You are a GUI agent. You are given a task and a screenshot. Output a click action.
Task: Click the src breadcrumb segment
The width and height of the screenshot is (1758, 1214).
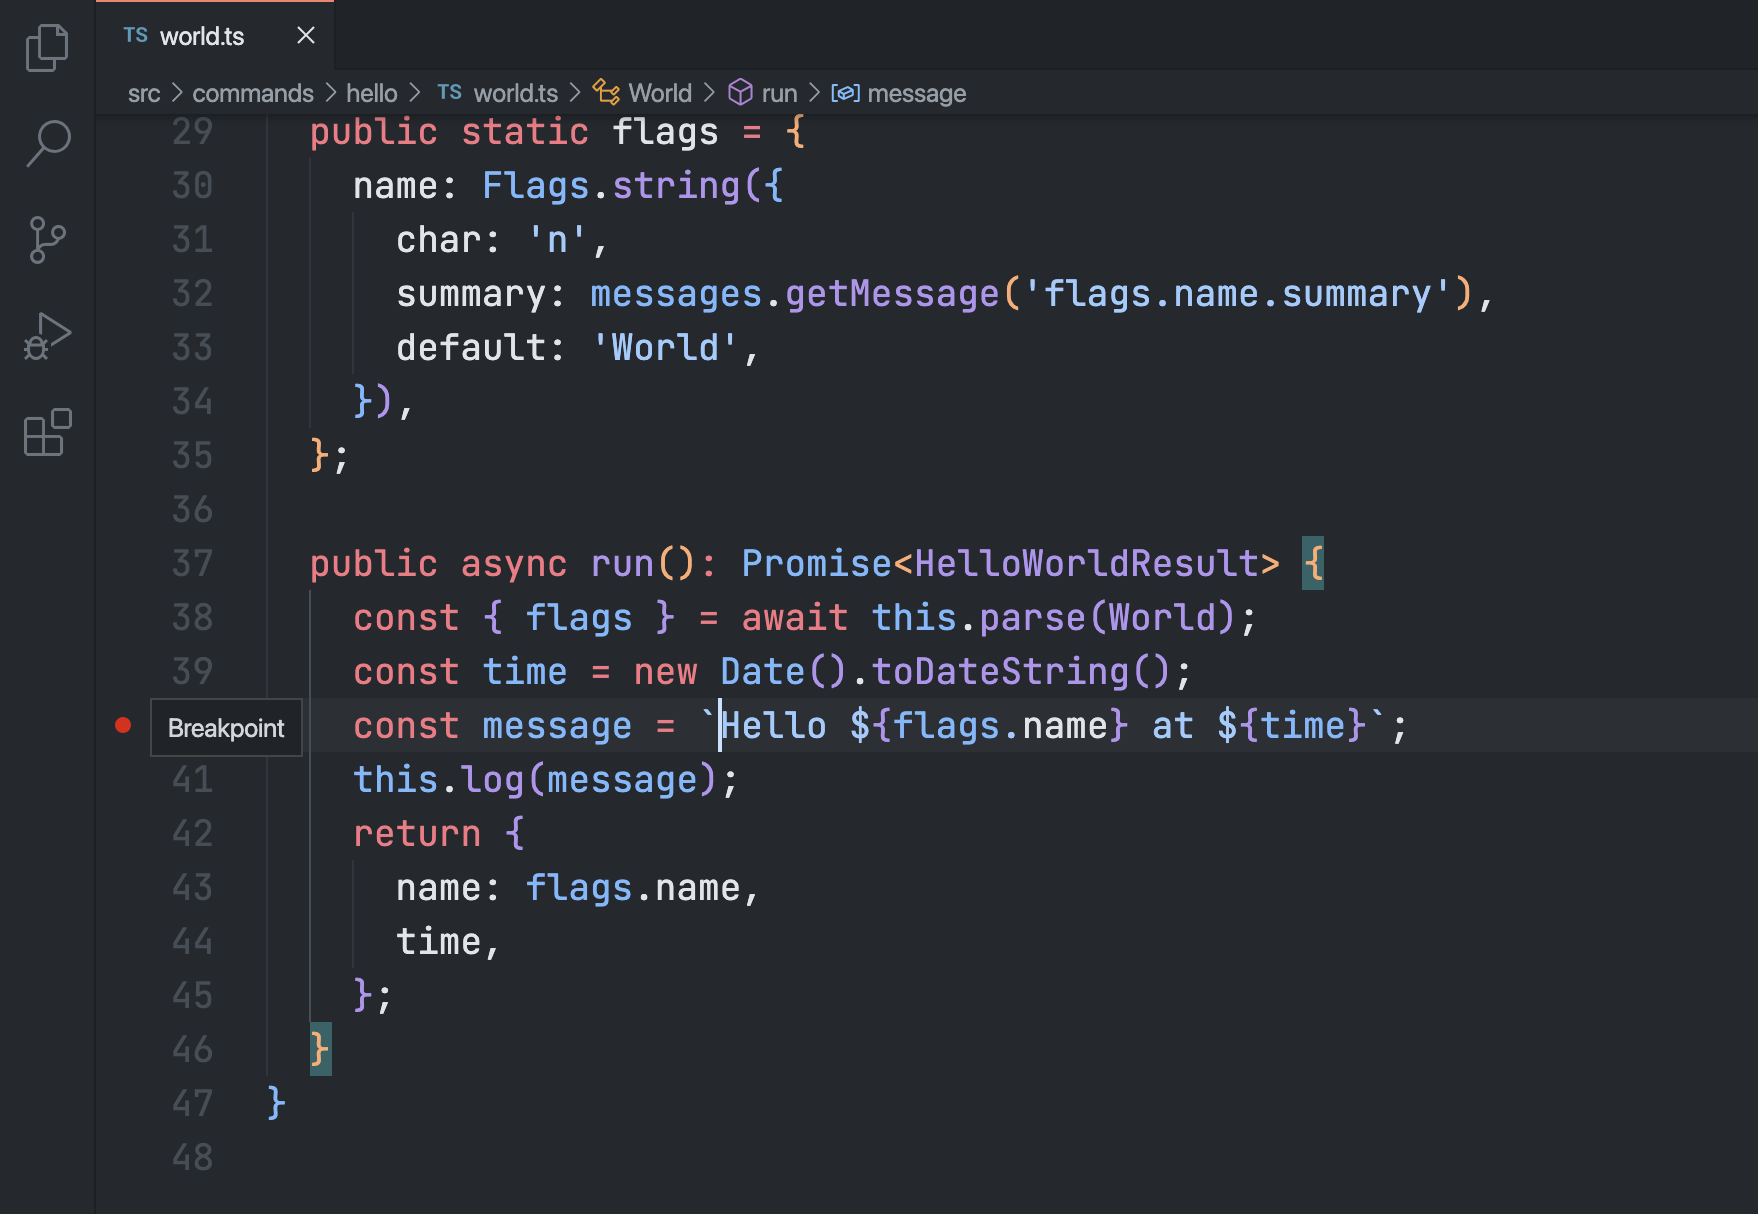coord(144,94)
